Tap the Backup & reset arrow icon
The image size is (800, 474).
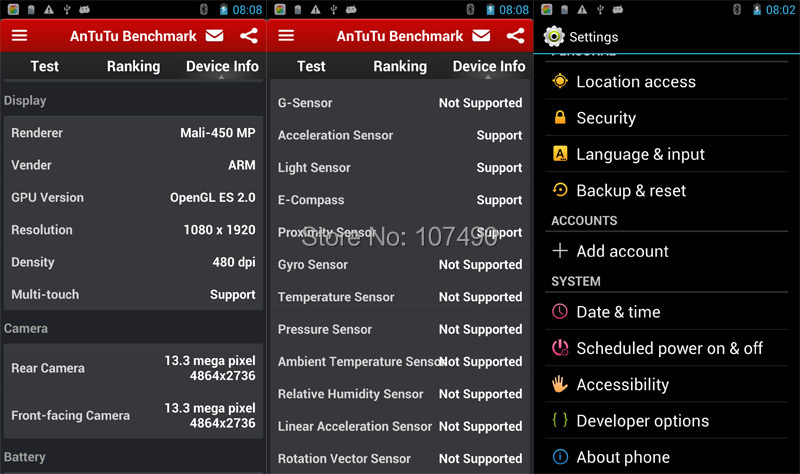coord(560,190)
